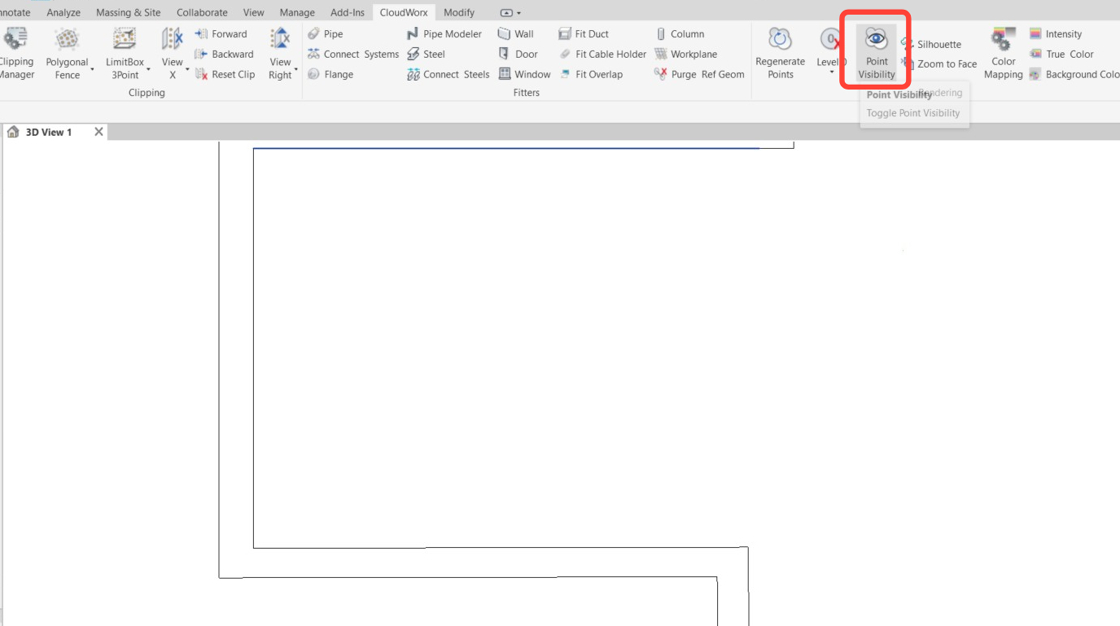This screenshot has width=1120, height=626.
Task: Select the Fit Duct tool
Action: click(x=588, y=33)
